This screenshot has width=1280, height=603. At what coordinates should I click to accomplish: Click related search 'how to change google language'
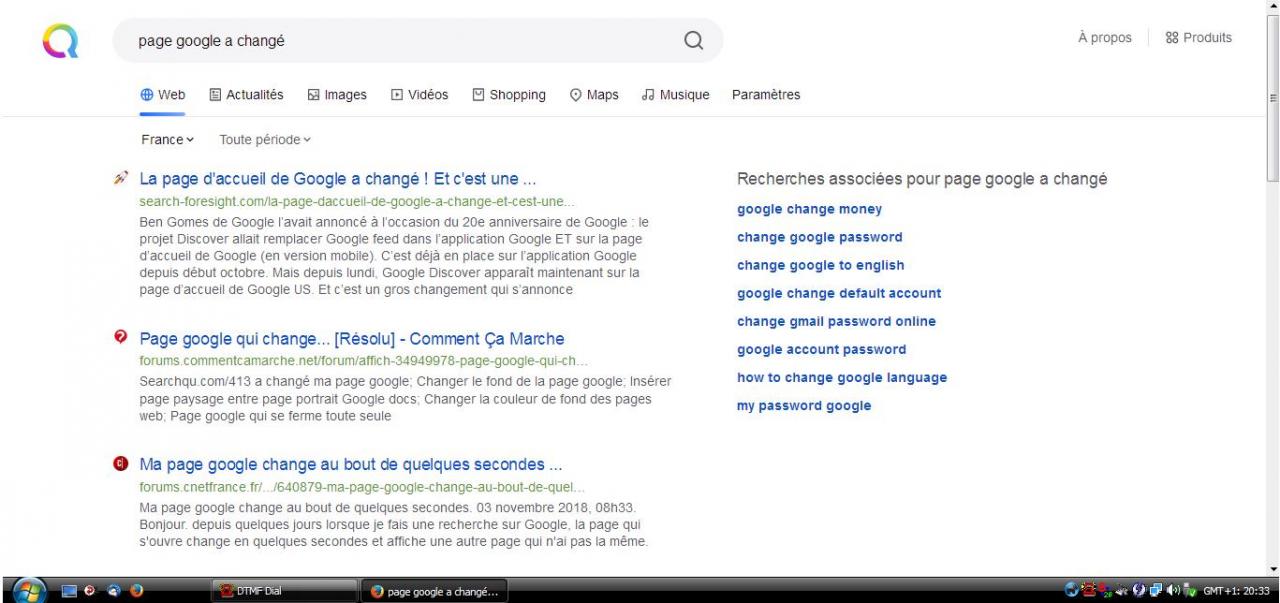click(x=842, y=378)
